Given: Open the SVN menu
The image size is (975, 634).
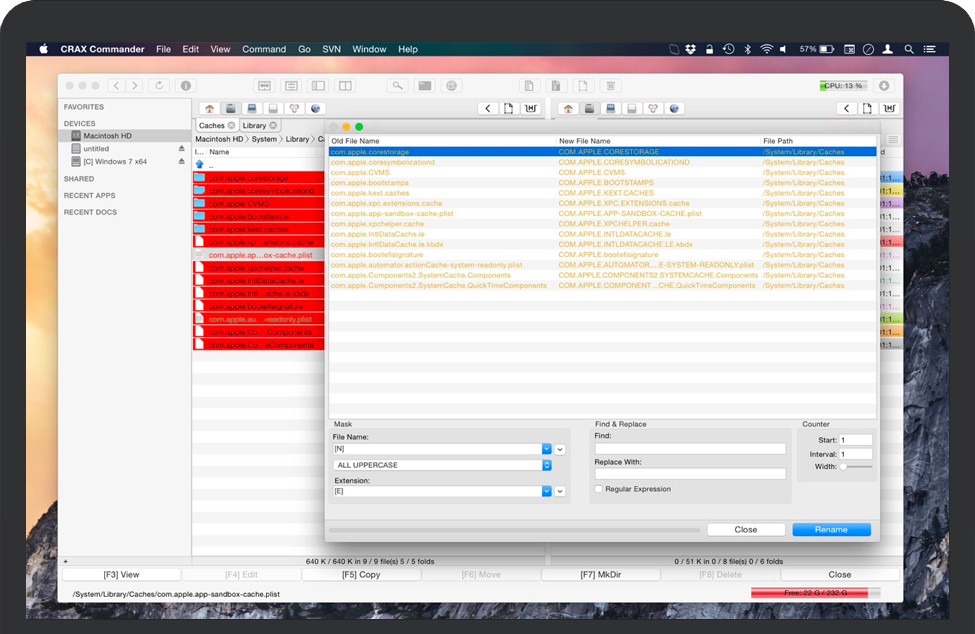Looking at the screenshot, I should (x=331, y=49).
